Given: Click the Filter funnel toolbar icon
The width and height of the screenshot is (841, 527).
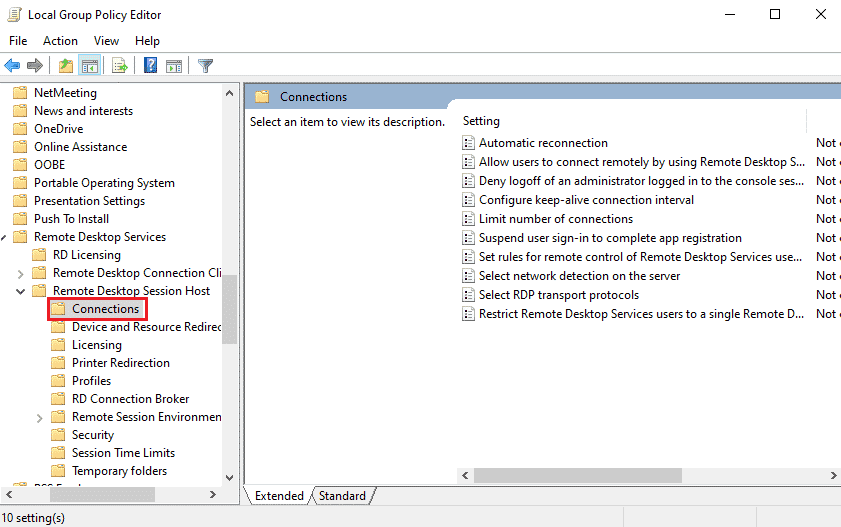Looking at the screenshot, I should tap(205, 66).
